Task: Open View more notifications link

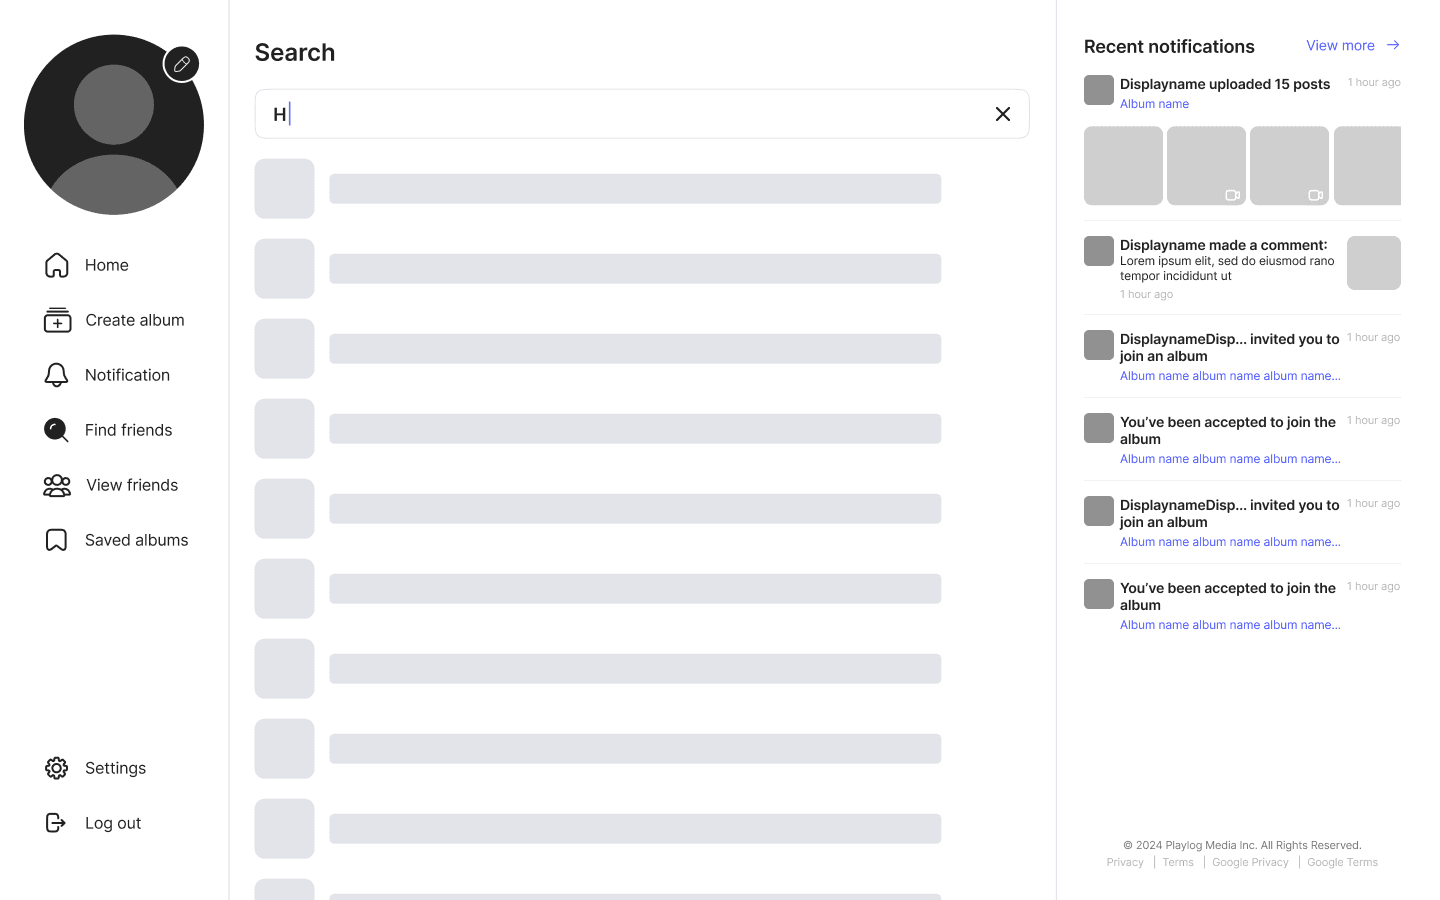Action: click(1340, 45)
